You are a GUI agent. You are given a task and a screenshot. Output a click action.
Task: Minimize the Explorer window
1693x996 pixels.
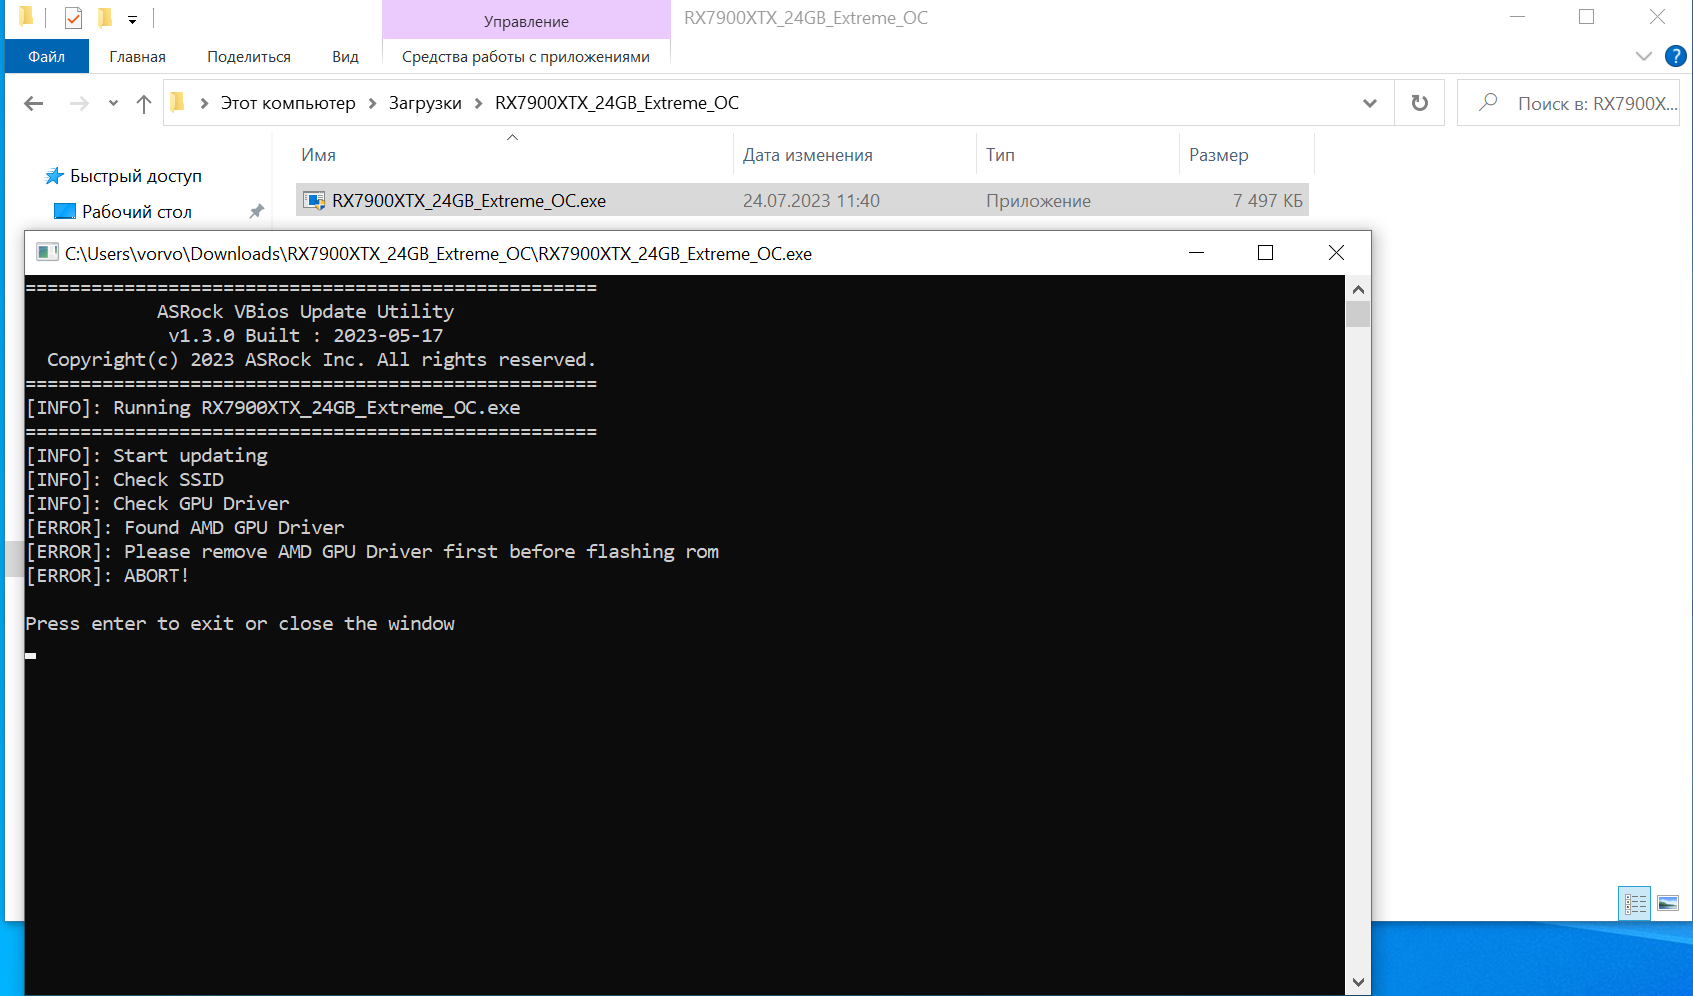click(x=1517, y=17)
